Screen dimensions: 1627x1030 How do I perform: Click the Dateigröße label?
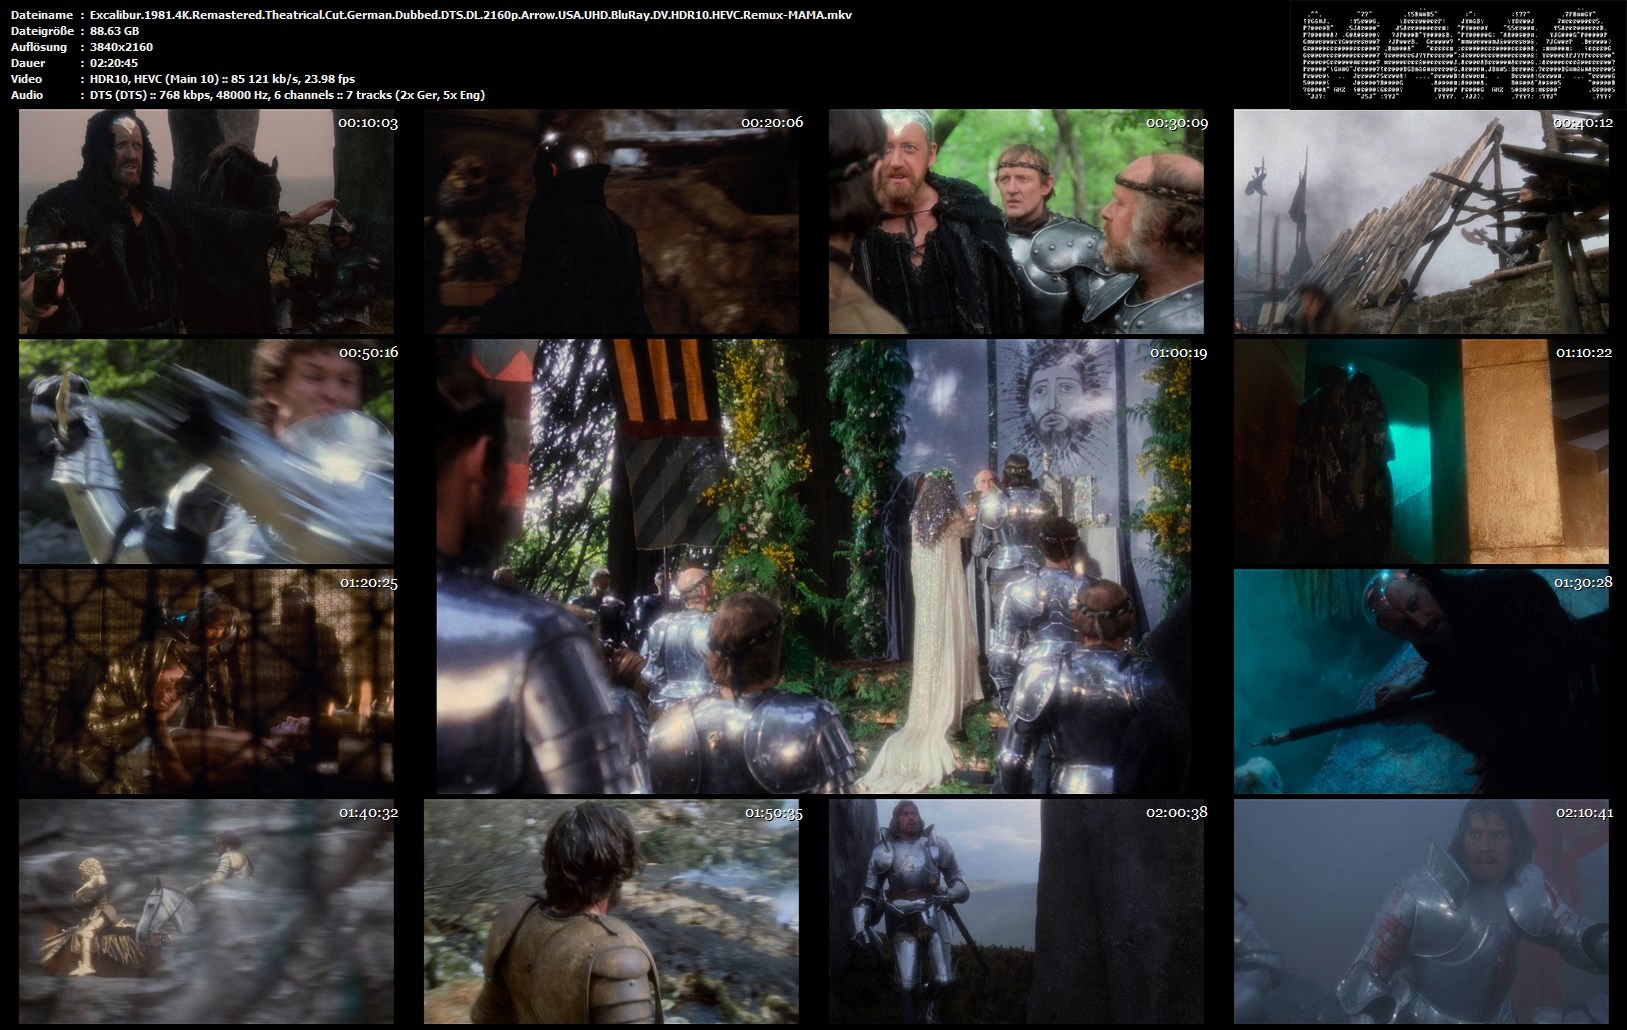[41, 31]
